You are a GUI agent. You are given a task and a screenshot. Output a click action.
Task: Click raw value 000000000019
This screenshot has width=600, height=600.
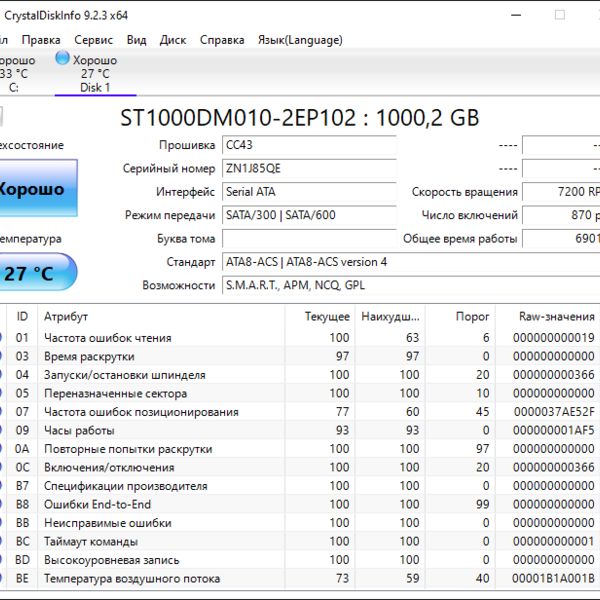tap(554, 338)
